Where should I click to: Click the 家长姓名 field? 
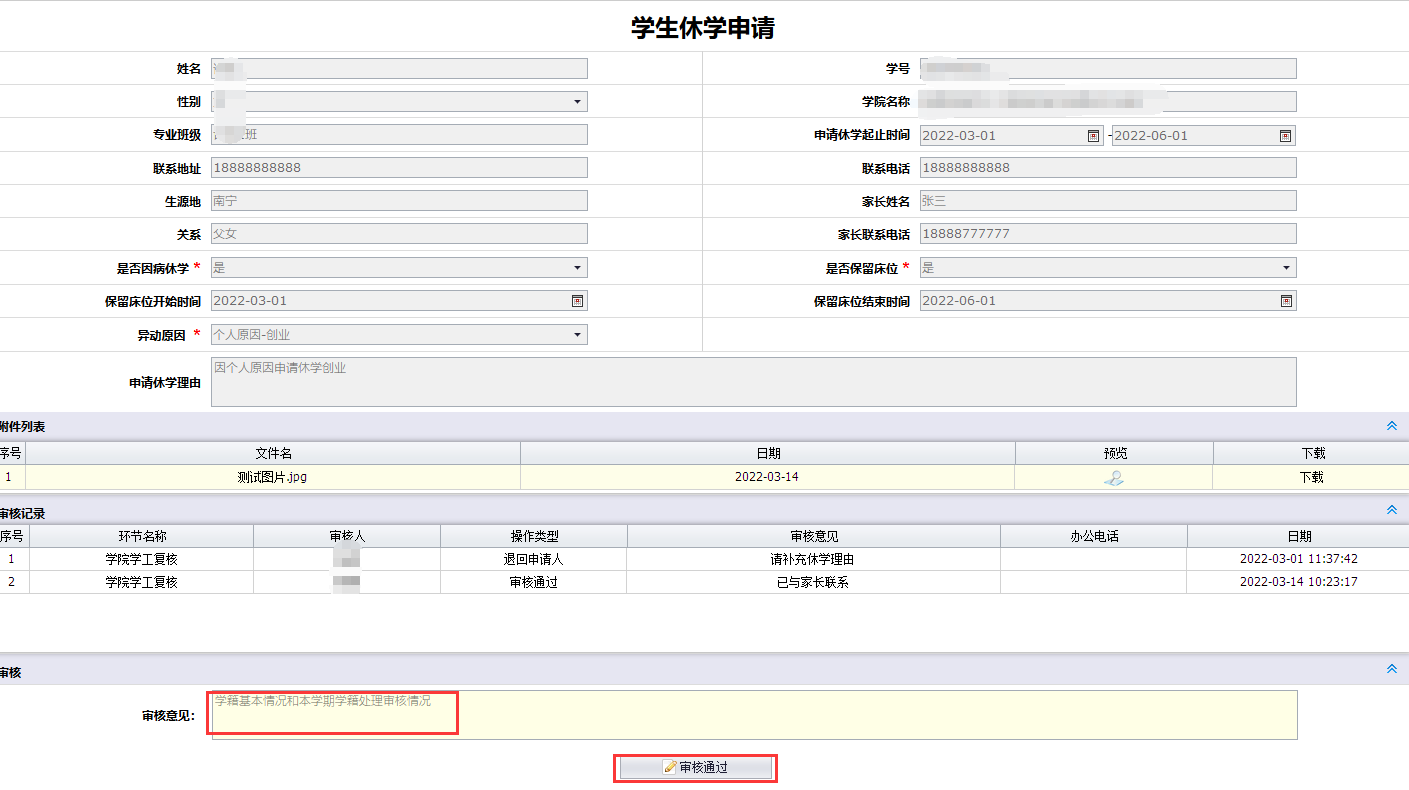point(1108,201)
